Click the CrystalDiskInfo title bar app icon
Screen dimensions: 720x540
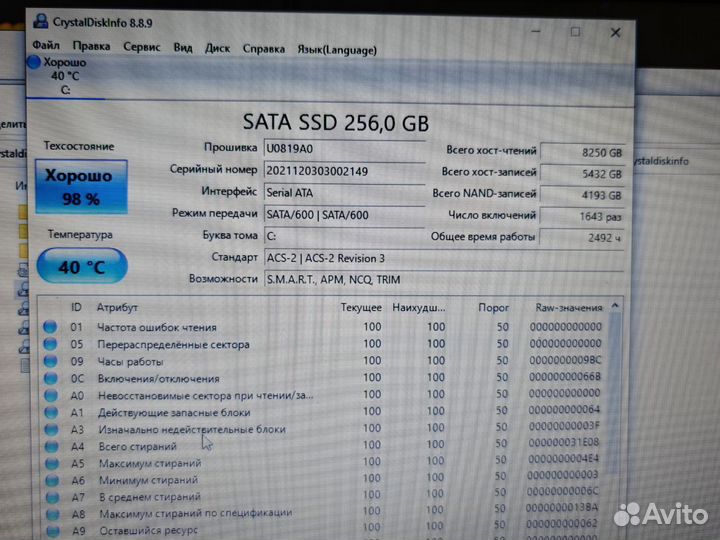coord(40,21)
